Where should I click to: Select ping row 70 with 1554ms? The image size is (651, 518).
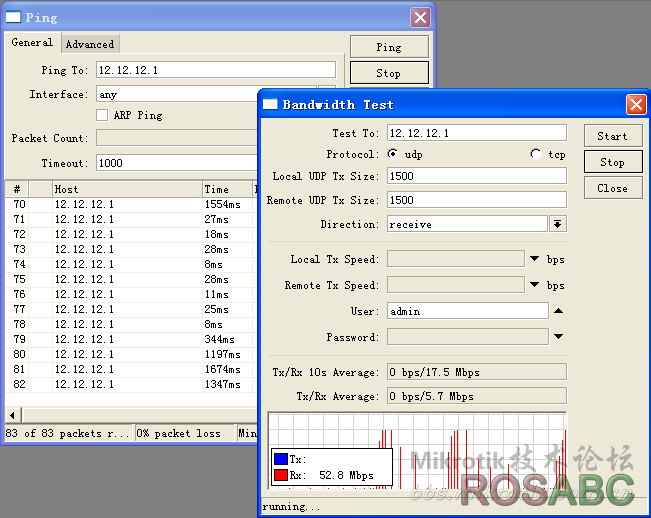tap(131, 204)
